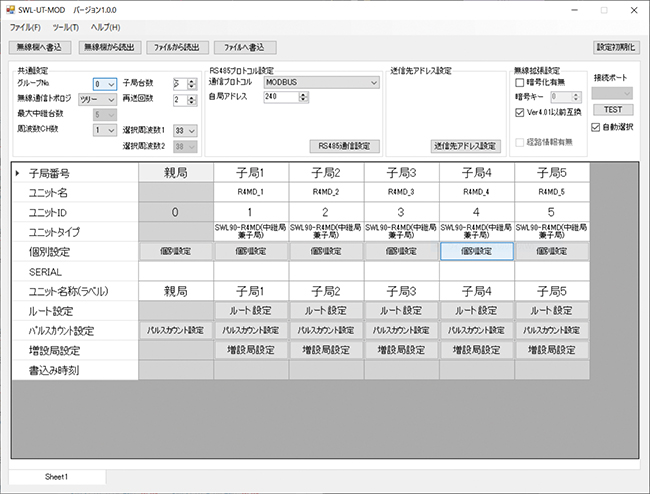Click the 自局アドレス input field

pyautogui.click(x=281, y=97)
